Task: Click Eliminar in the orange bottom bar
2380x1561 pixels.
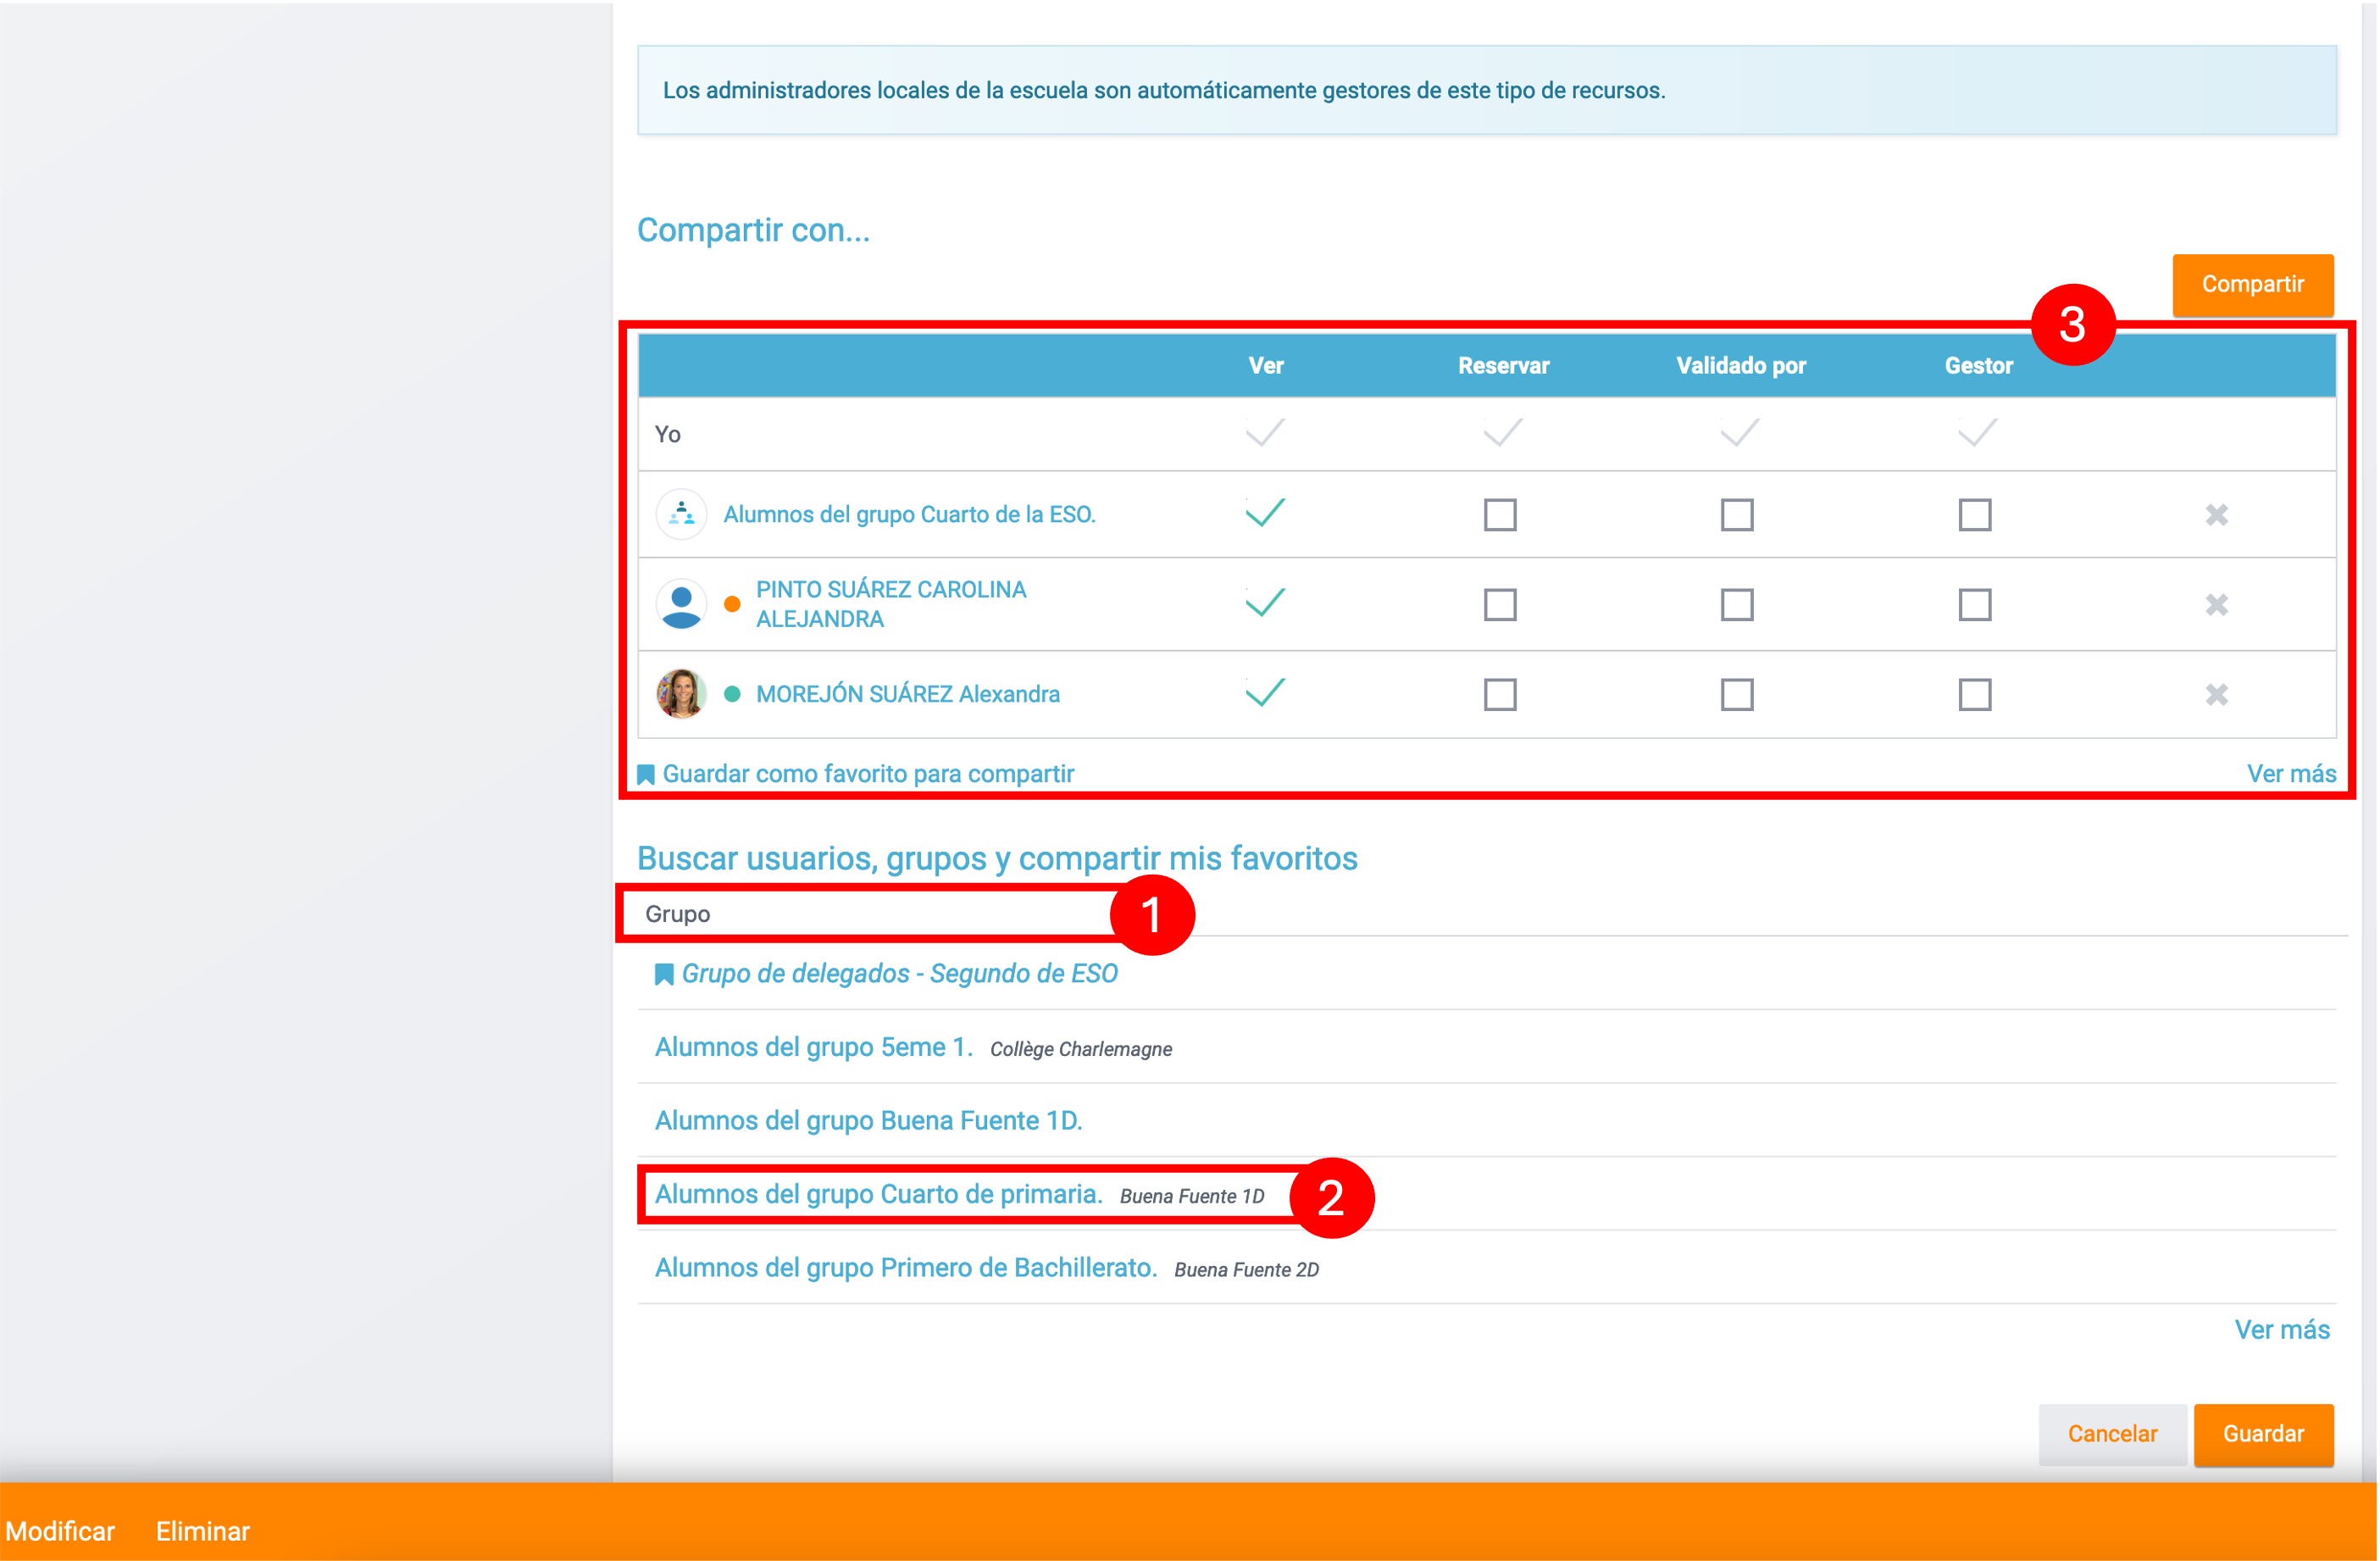Action: click(203, 1531)
